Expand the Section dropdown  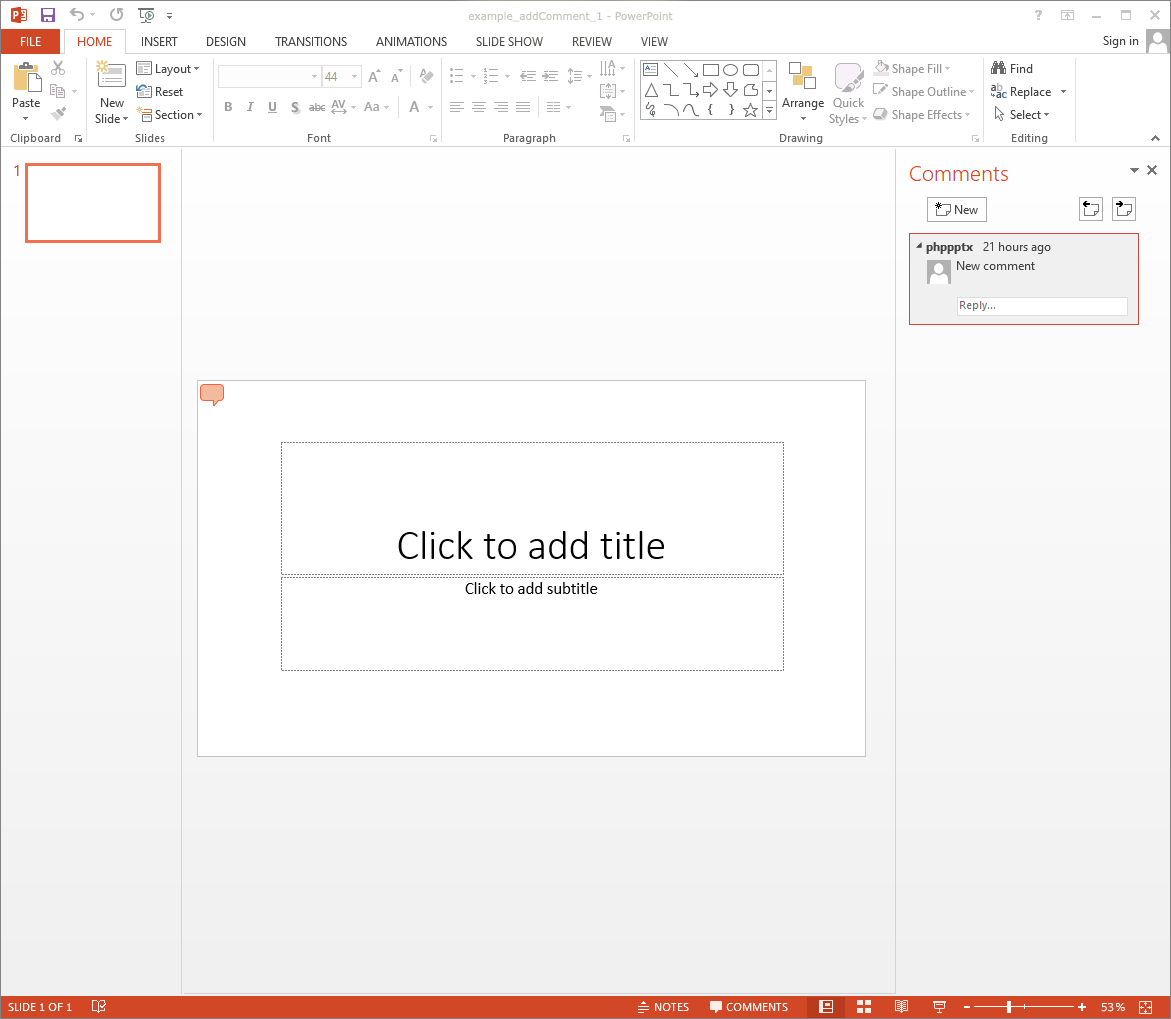169,115
